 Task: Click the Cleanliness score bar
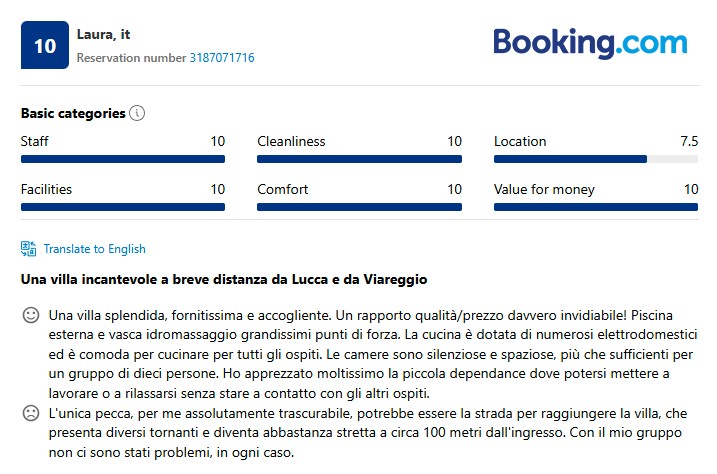359,159
